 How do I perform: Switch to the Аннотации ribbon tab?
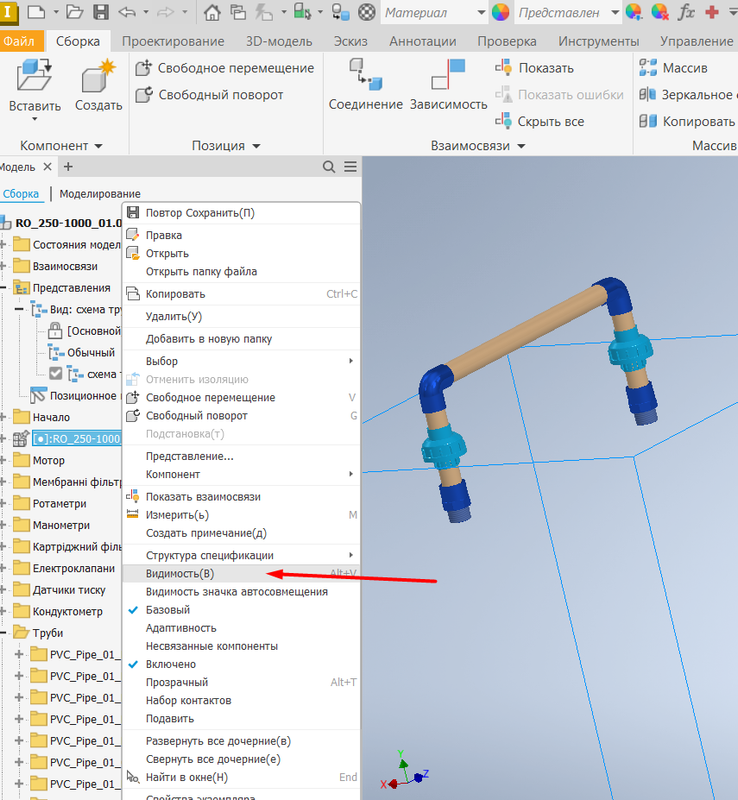pos(423,41)
